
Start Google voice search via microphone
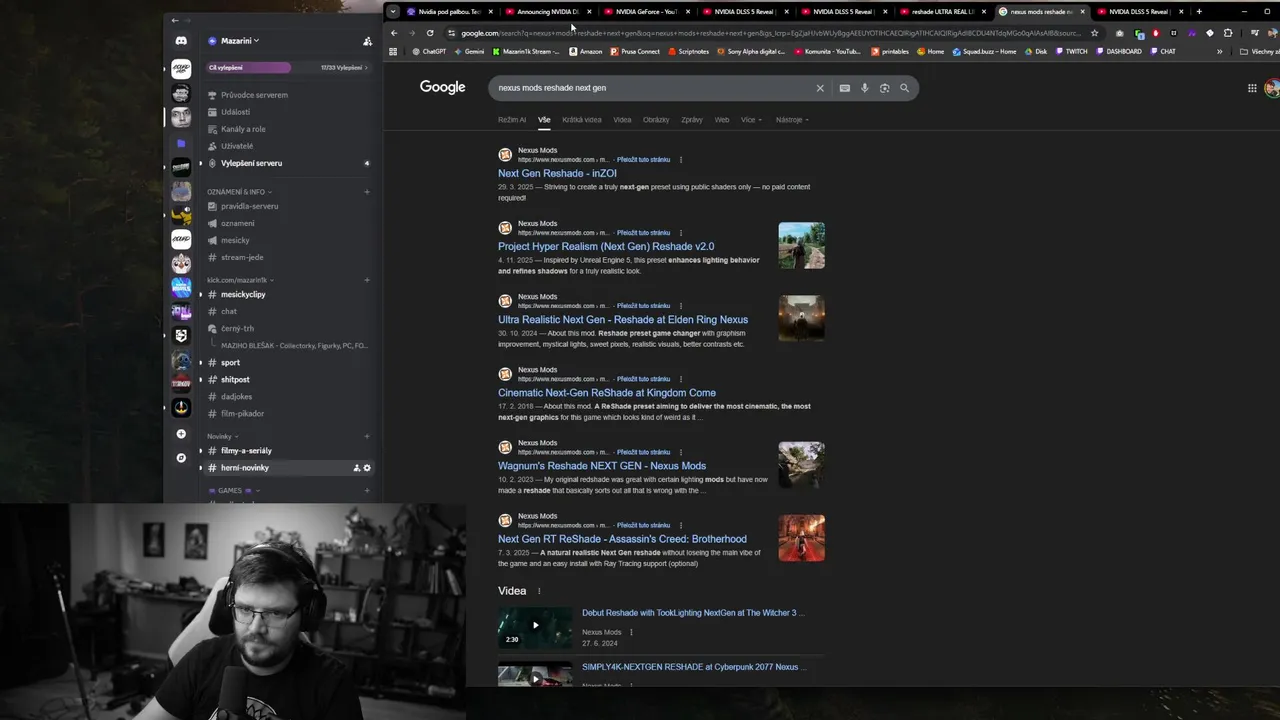(x=865, y=88)
